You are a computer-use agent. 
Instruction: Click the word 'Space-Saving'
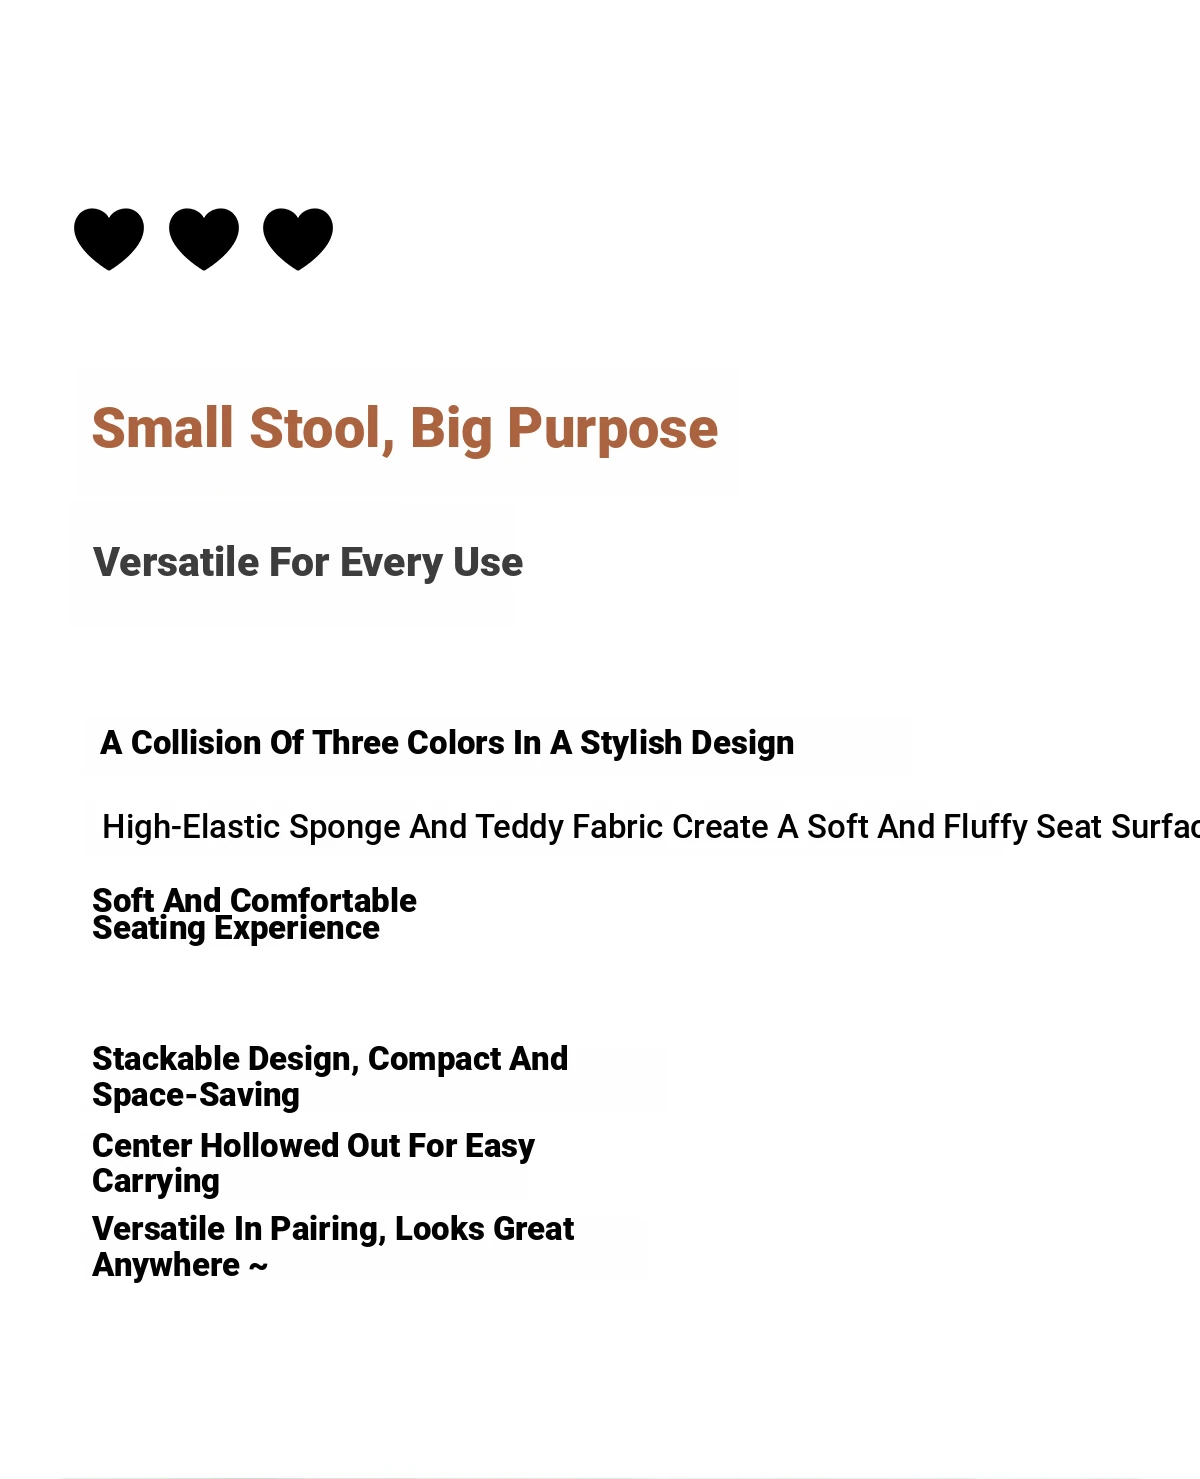tap(196, 1095)
